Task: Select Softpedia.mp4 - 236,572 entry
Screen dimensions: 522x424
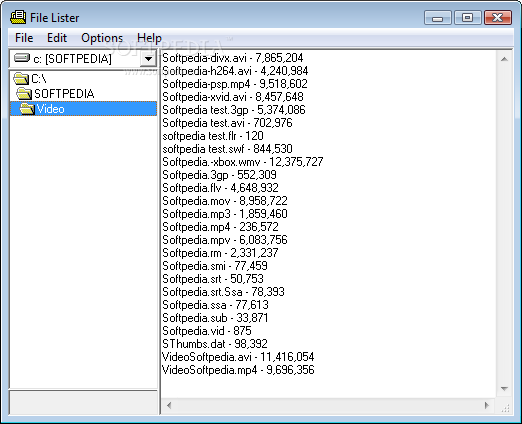Action: coord(220,227)
